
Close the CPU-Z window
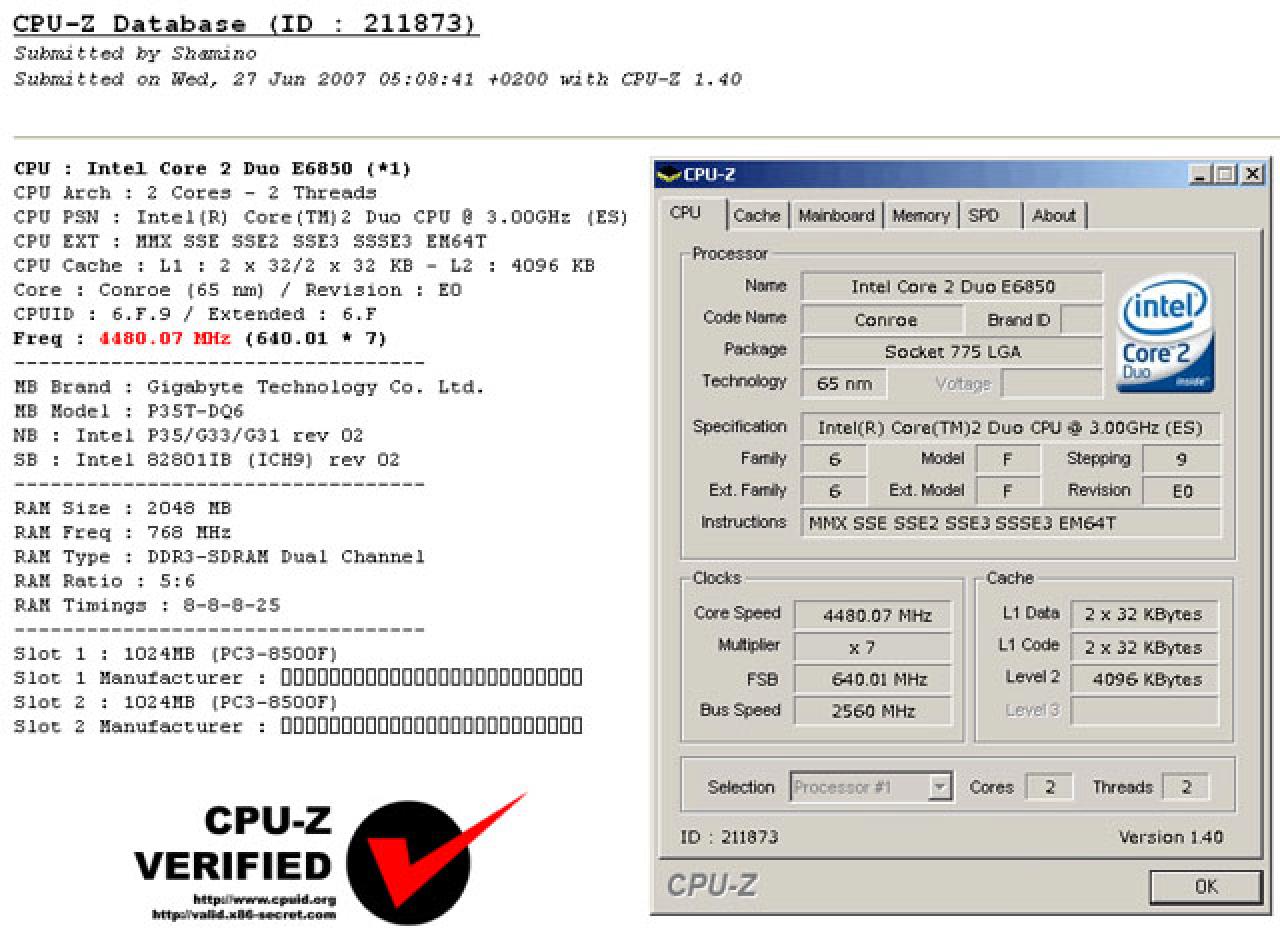[1252, 175]
